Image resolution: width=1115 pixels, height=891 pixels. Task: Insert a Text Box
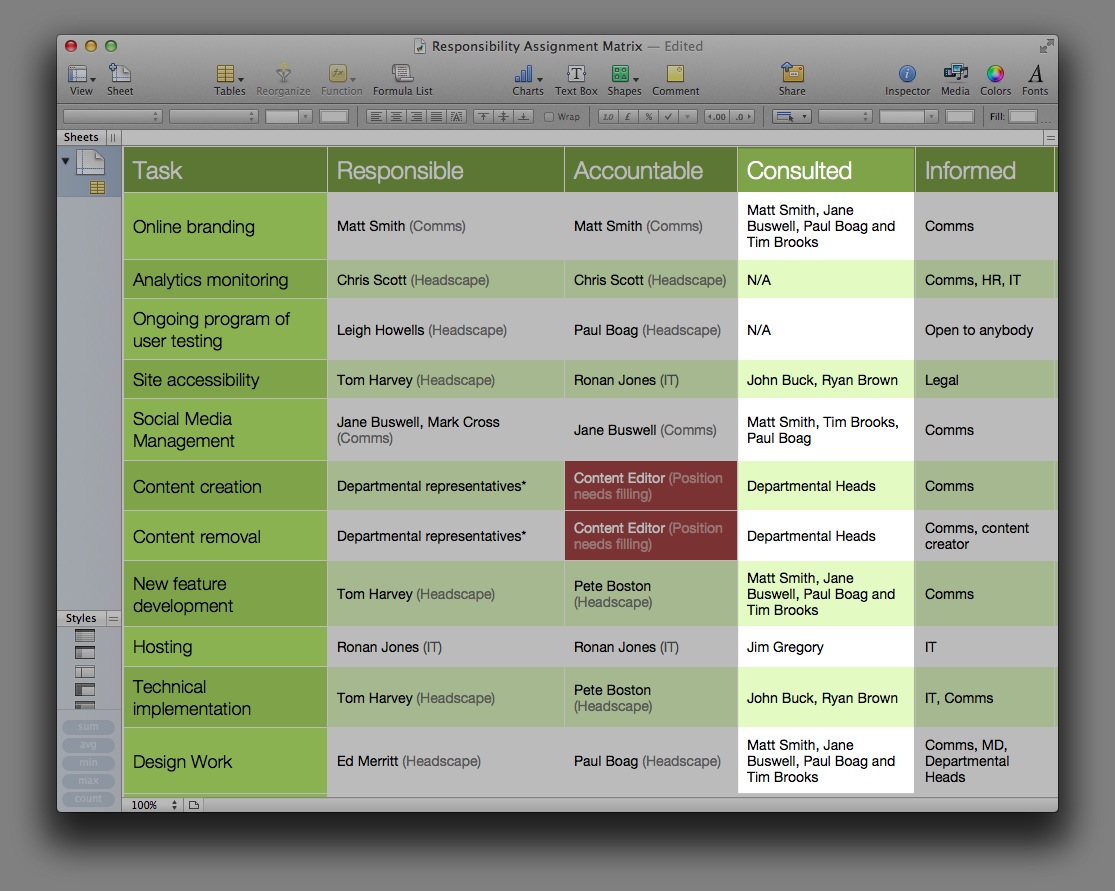pyautogui.click(x=576, y=80)
